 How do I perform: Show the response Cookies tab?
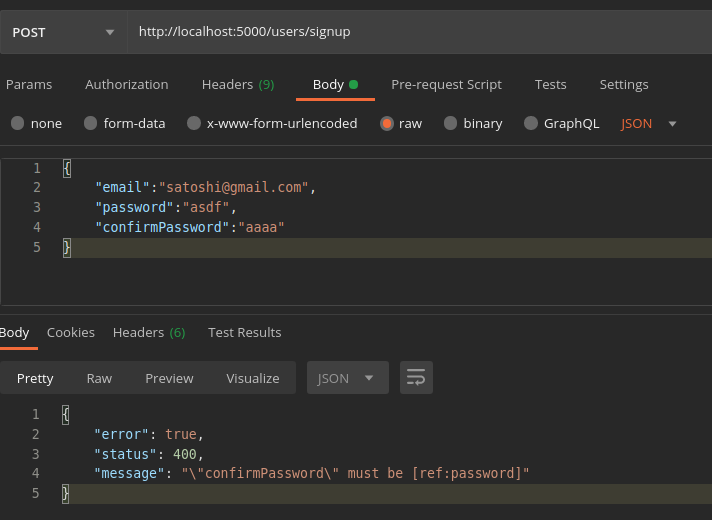(71, 333)
